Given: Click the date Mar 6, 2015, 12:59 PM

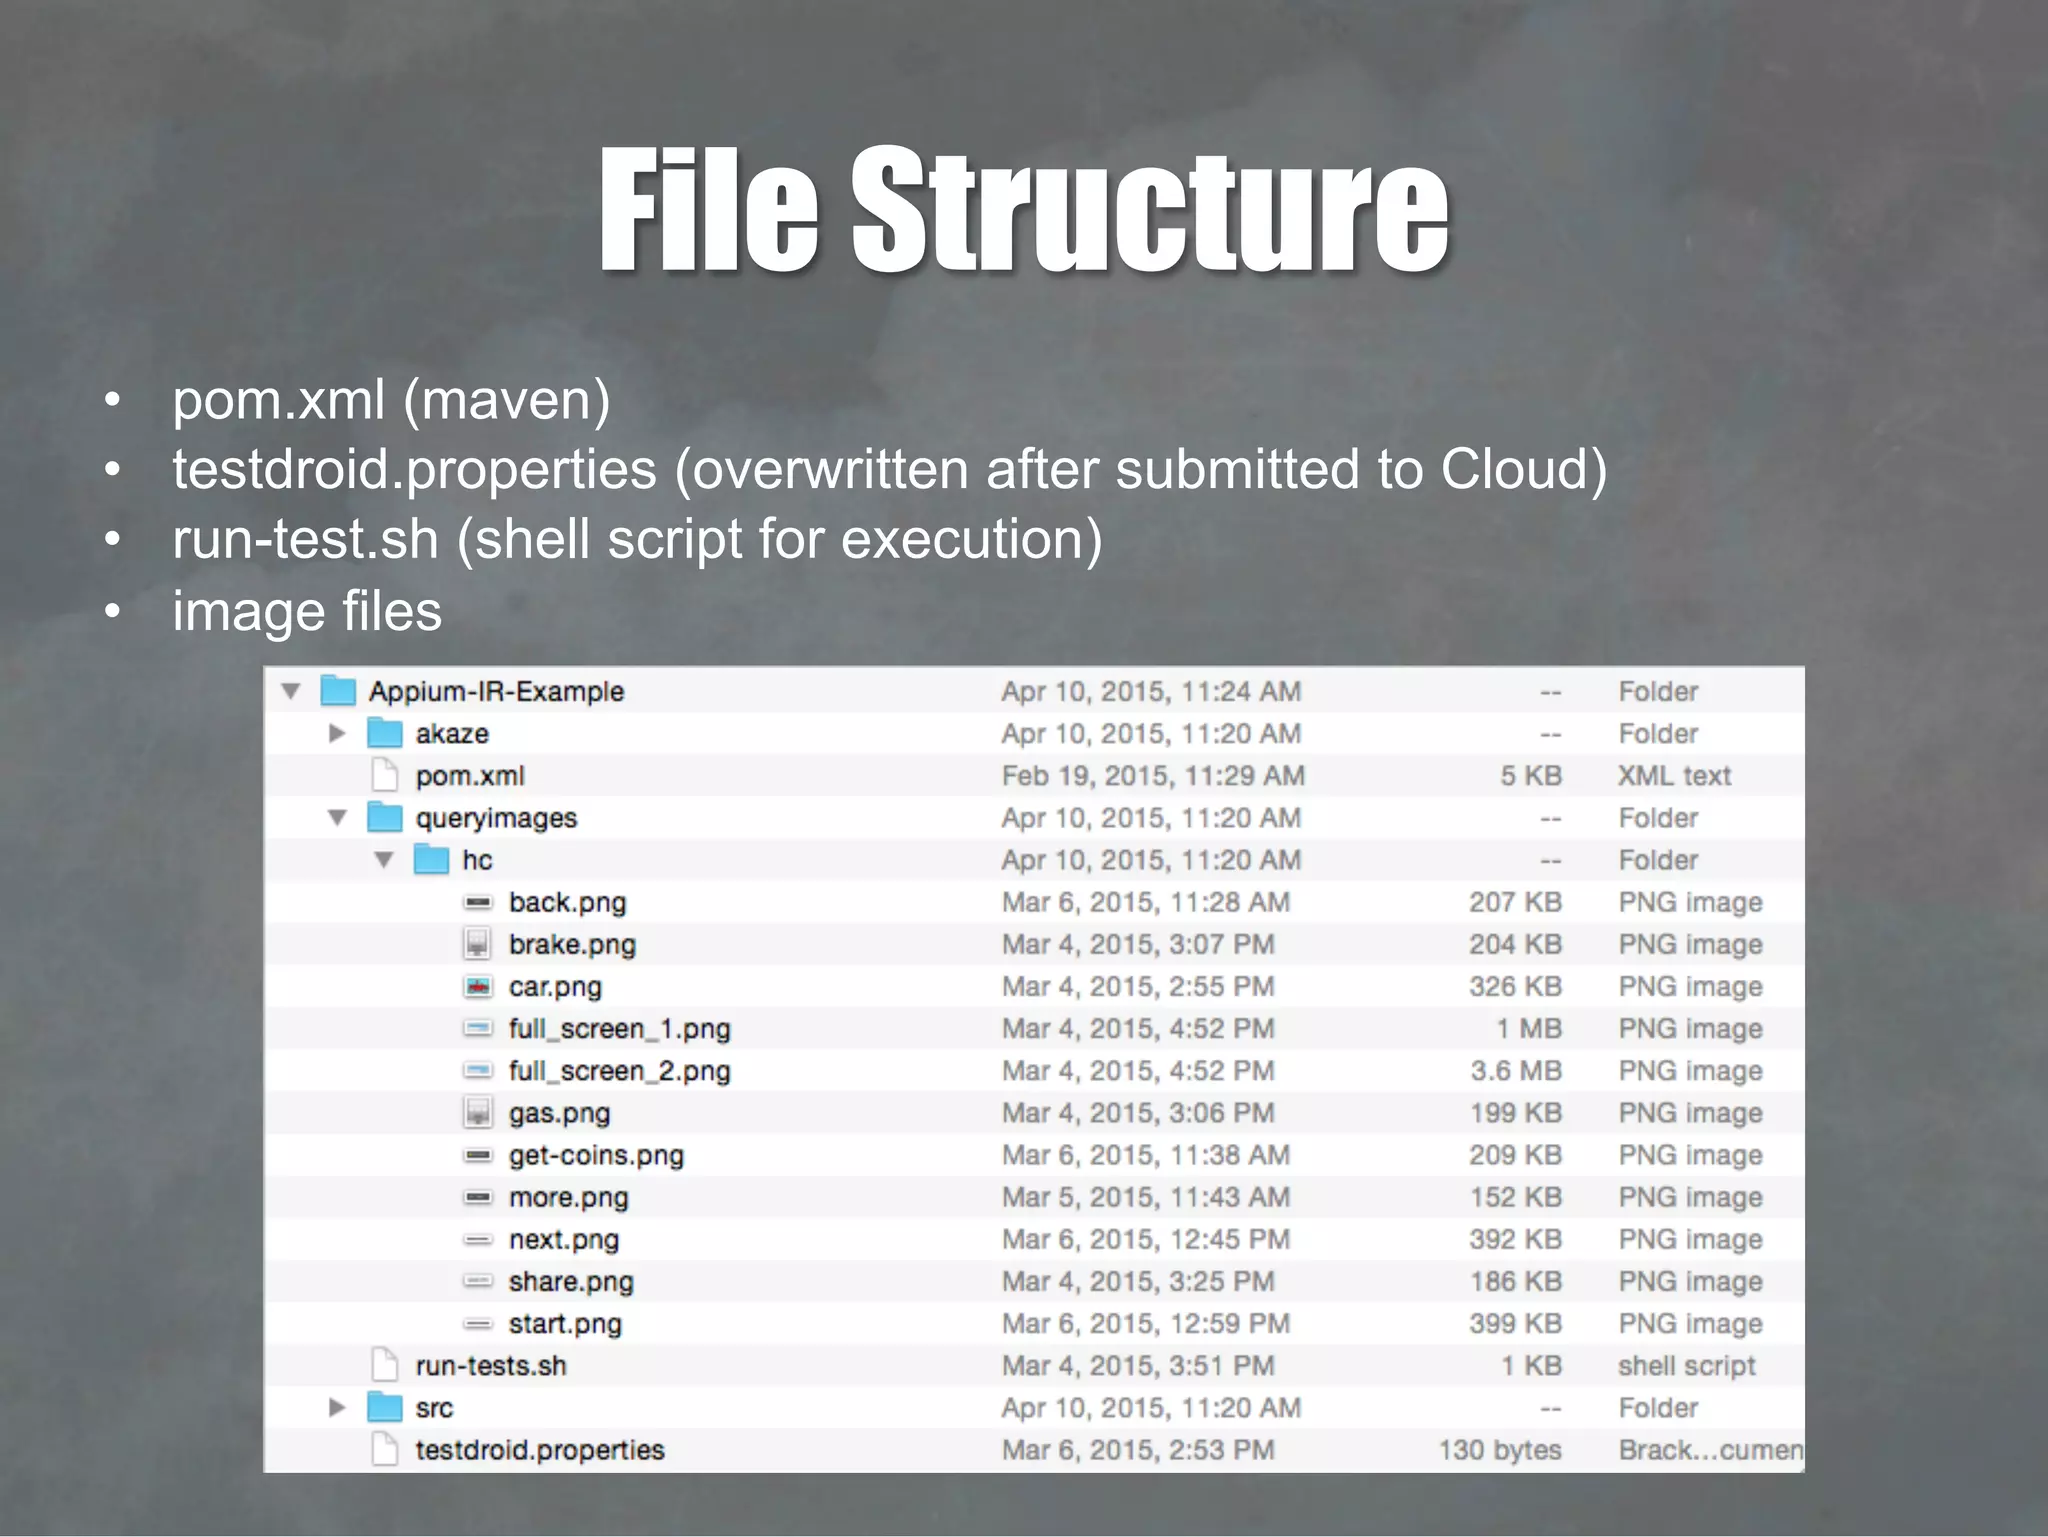Looking at the screenshot, I should [x=1146, y=1324].
